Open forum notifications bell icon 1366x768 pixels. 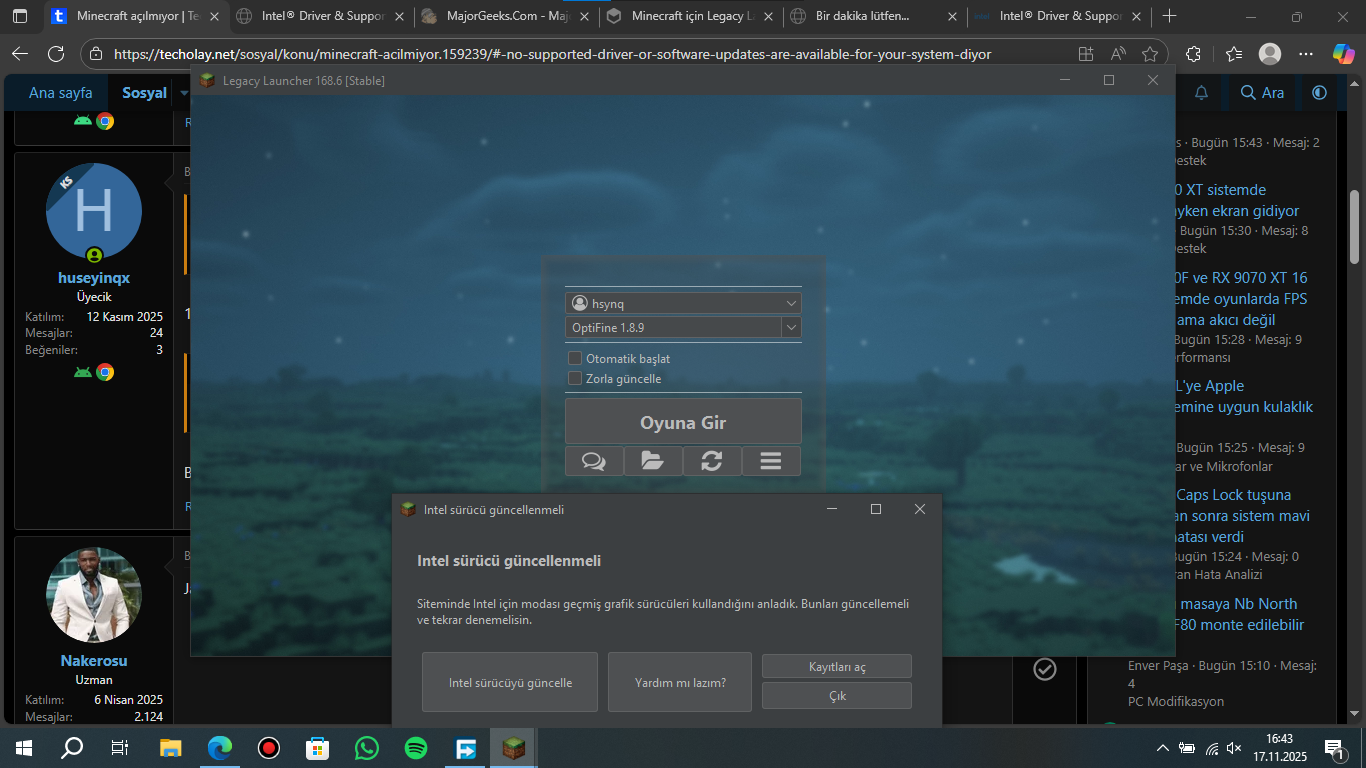coord(1202,93)
